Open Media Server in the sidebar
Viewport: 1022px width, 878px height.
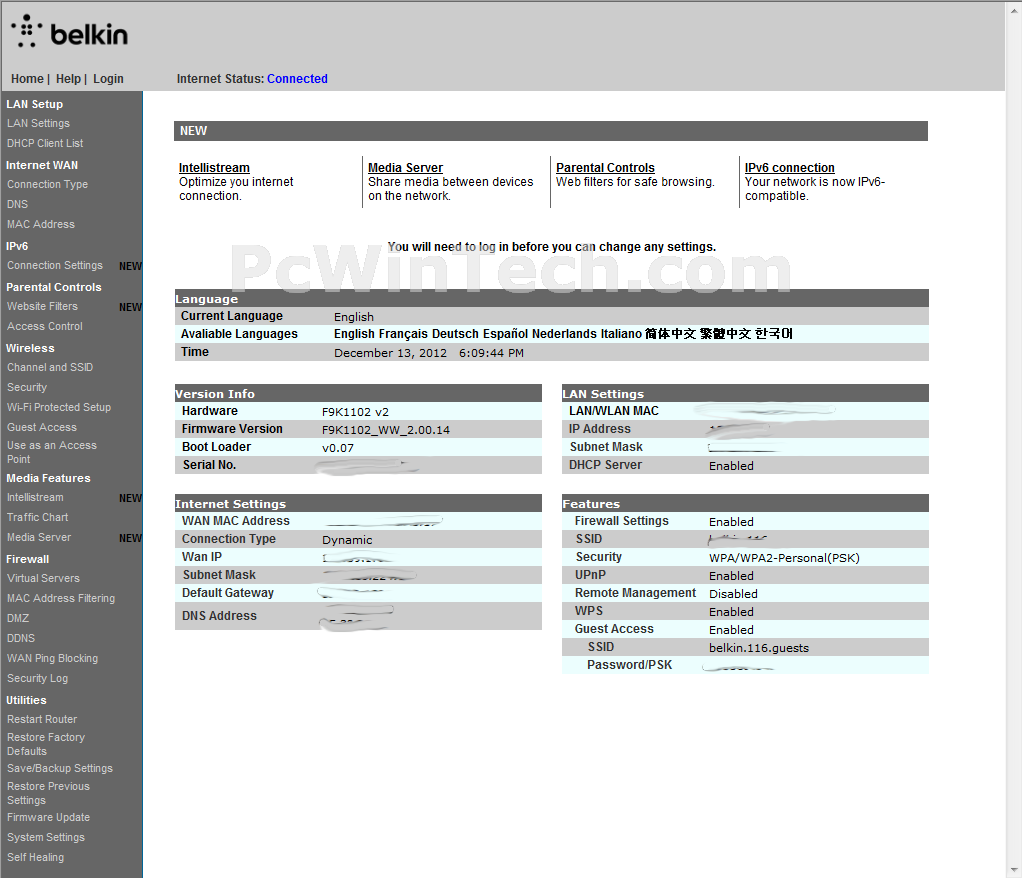coord(39,538)
